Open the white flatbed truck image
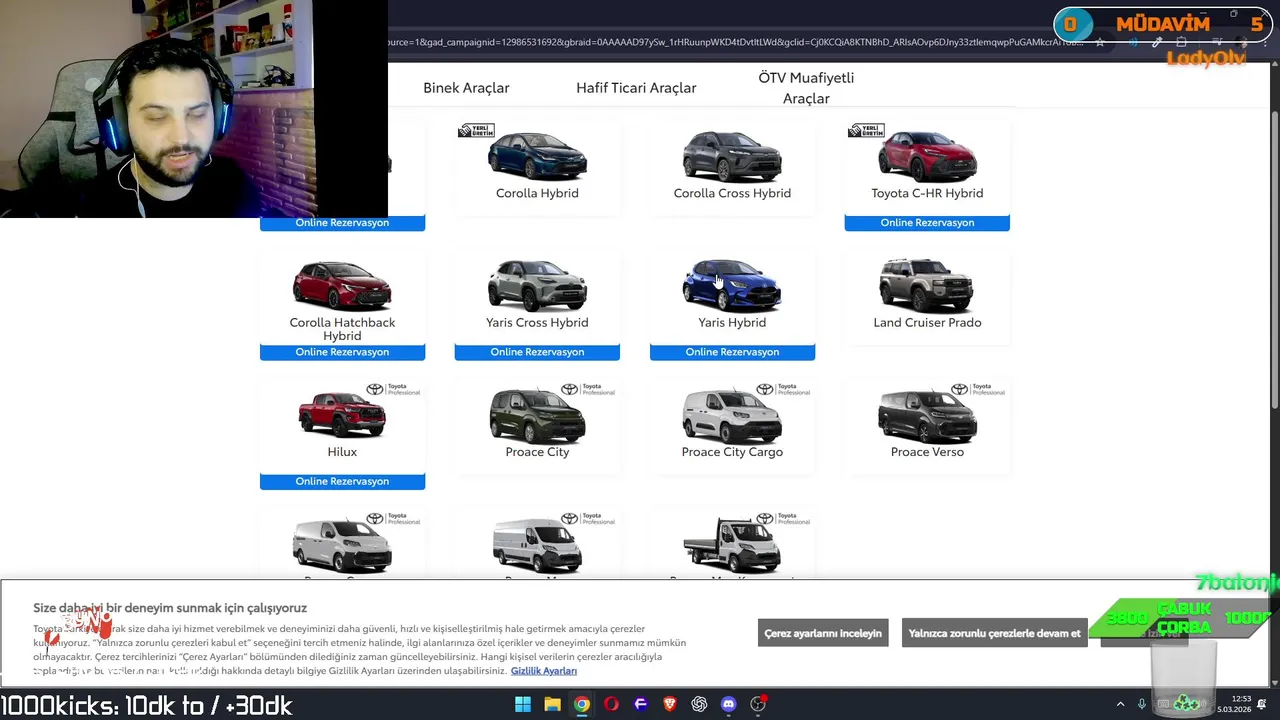Screen dimensions: 1280x720 (x=732, y=547)
